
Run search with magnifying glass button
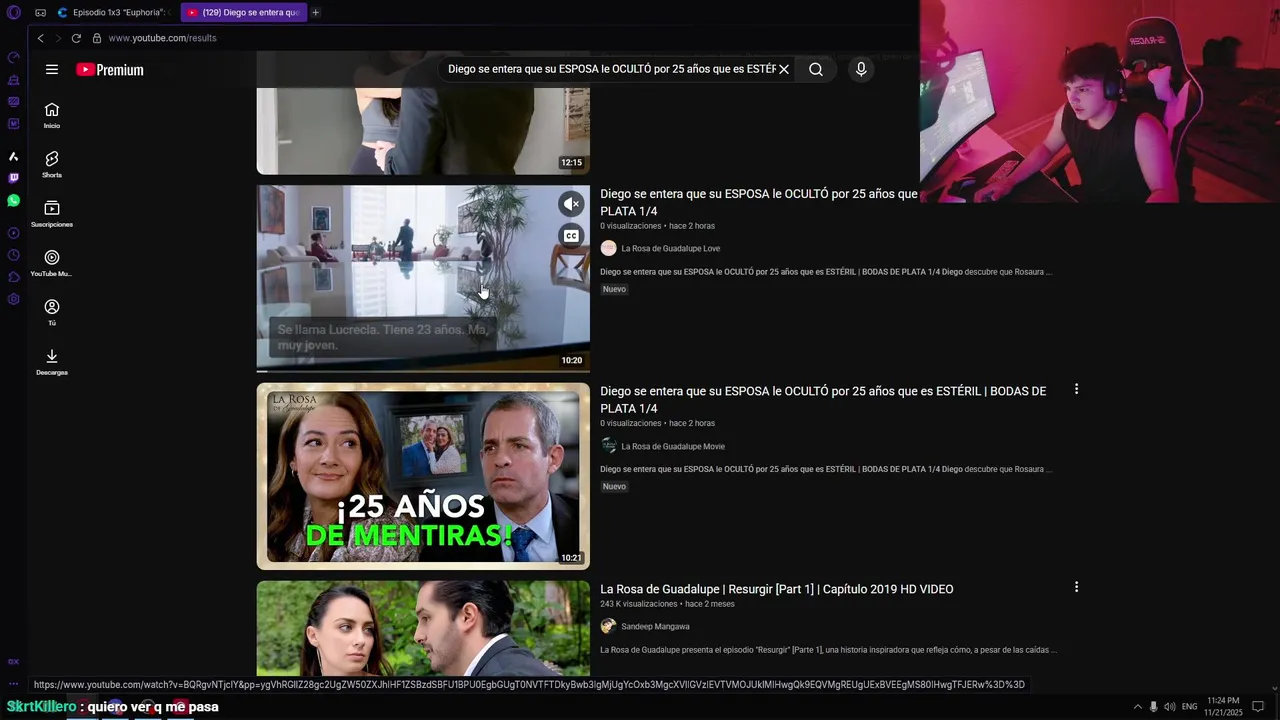[x=816, y=69]
